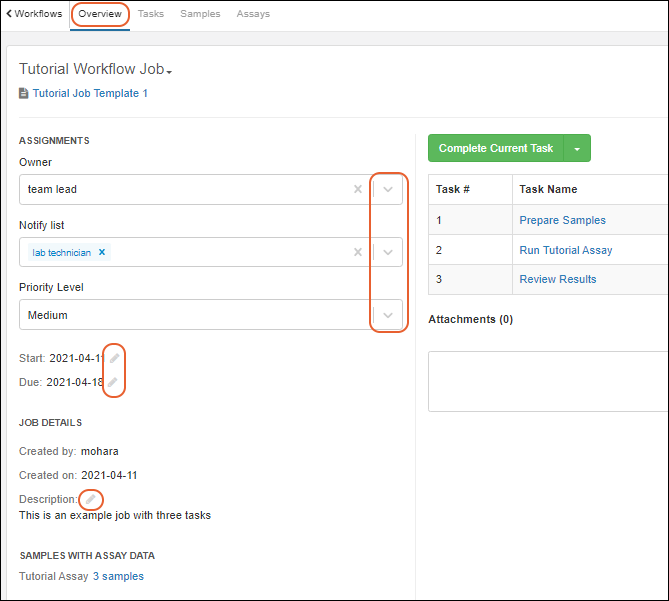Viewport: 669px width, 601px height.
Task: Clear the Notify list with X icon
Action: pyautogui.click(x=358, y=252)
